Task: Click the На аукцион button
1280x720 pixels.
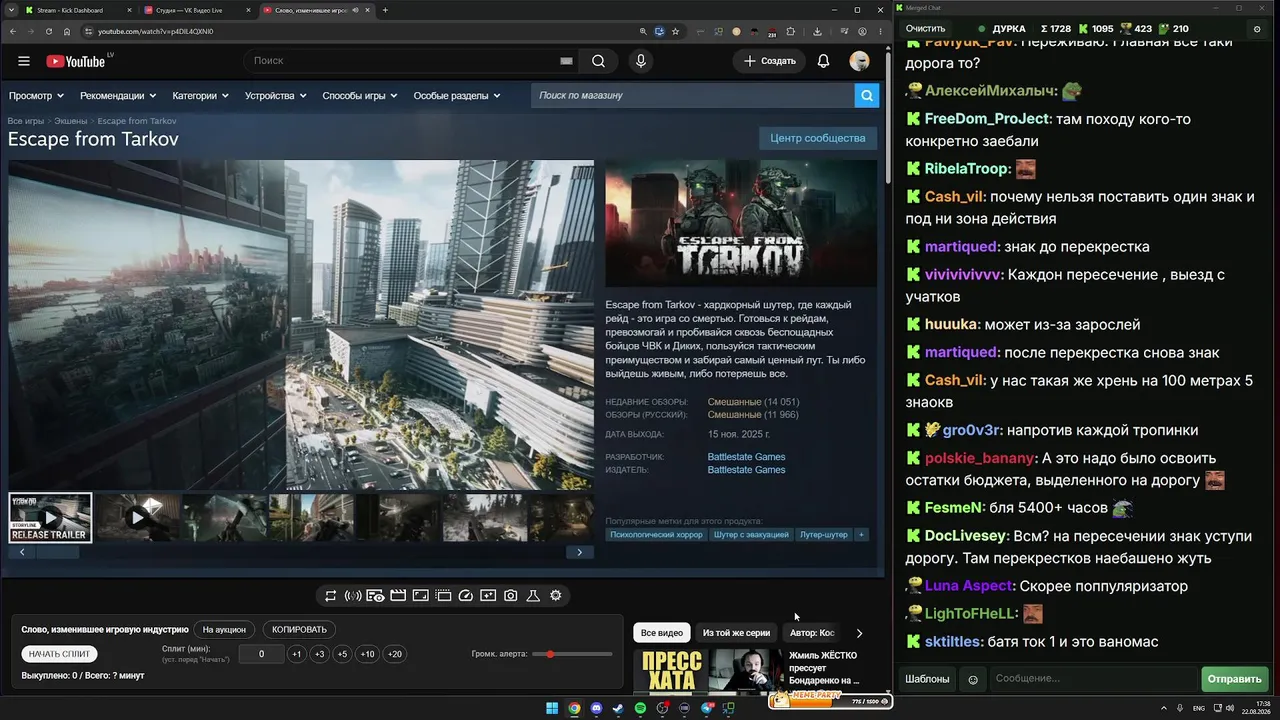Action: (x=224, y=630)
